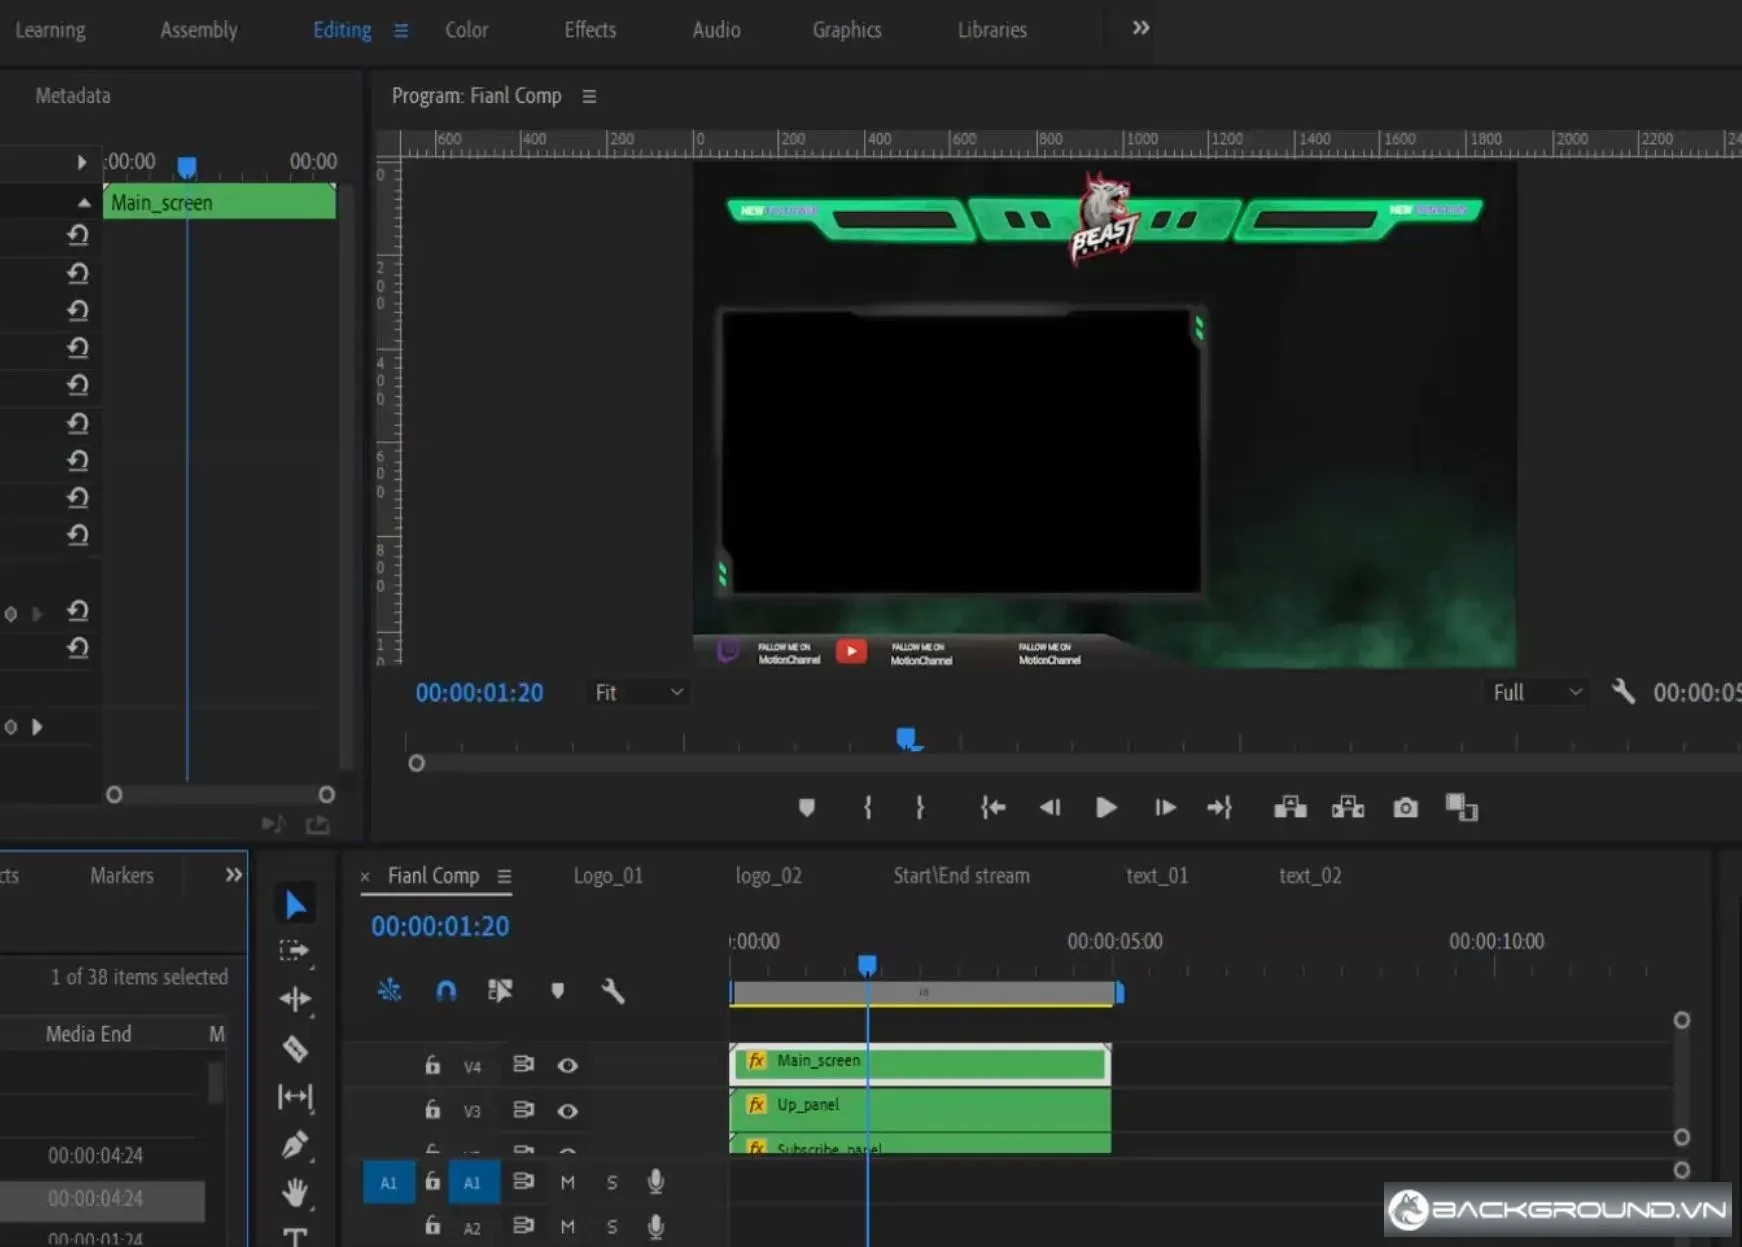
Task: Open the text_01 sequence tab
Action: 1157,876
